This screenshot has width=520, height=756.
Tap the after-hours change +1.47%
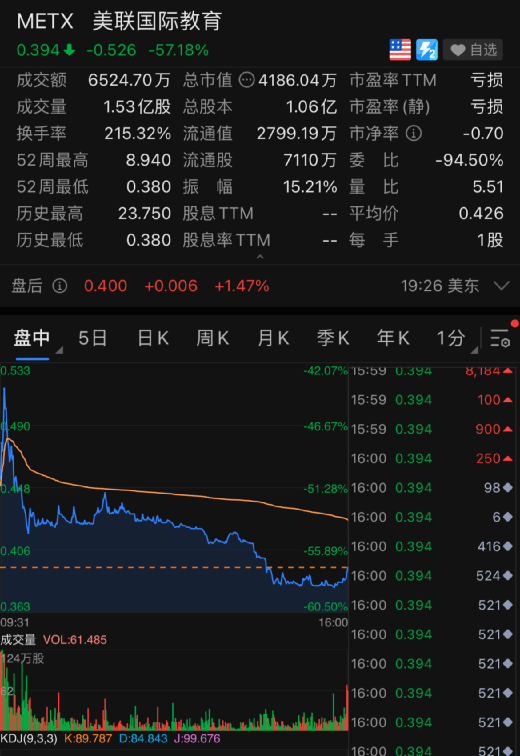click(x=241, y=286)
